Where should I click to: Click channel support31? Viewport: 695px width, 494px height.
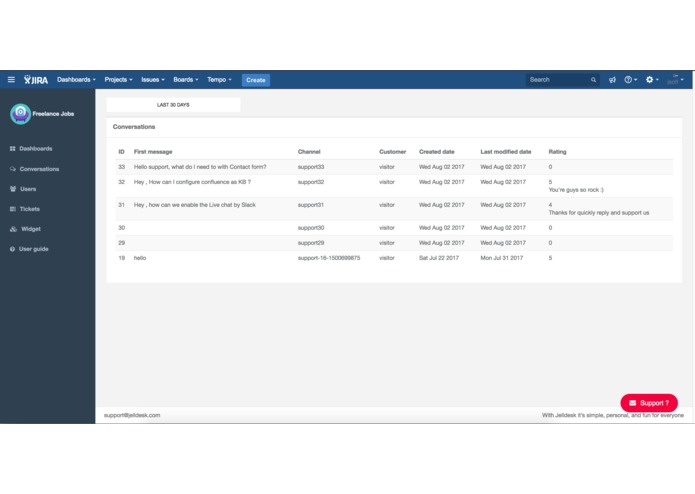[x=311, y=205]
